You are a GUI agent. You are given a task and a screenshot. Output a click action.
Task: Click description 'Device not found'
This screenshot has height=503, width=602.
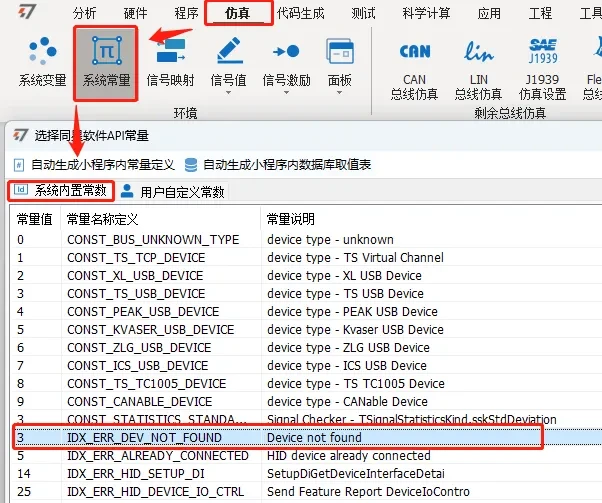coord(314,438)
